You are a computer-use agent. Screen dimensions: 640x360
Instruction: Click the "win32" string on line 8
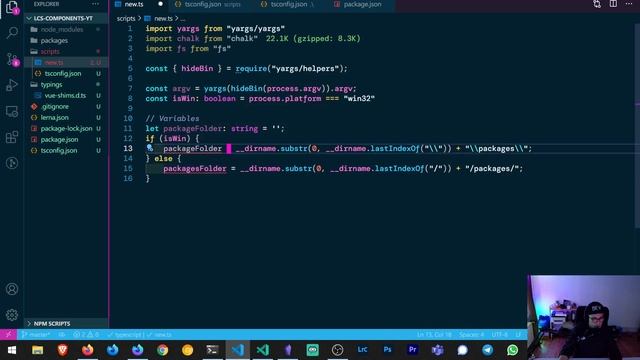tap(359, 98)
